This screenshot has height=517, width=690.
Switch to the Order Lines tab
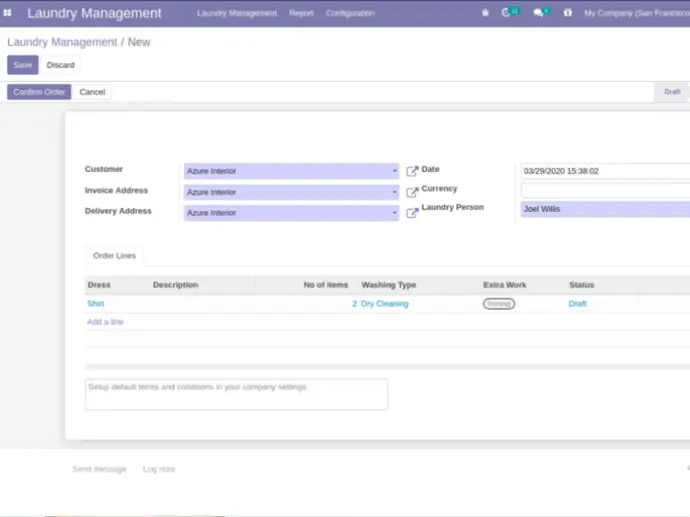coord(114,256)
